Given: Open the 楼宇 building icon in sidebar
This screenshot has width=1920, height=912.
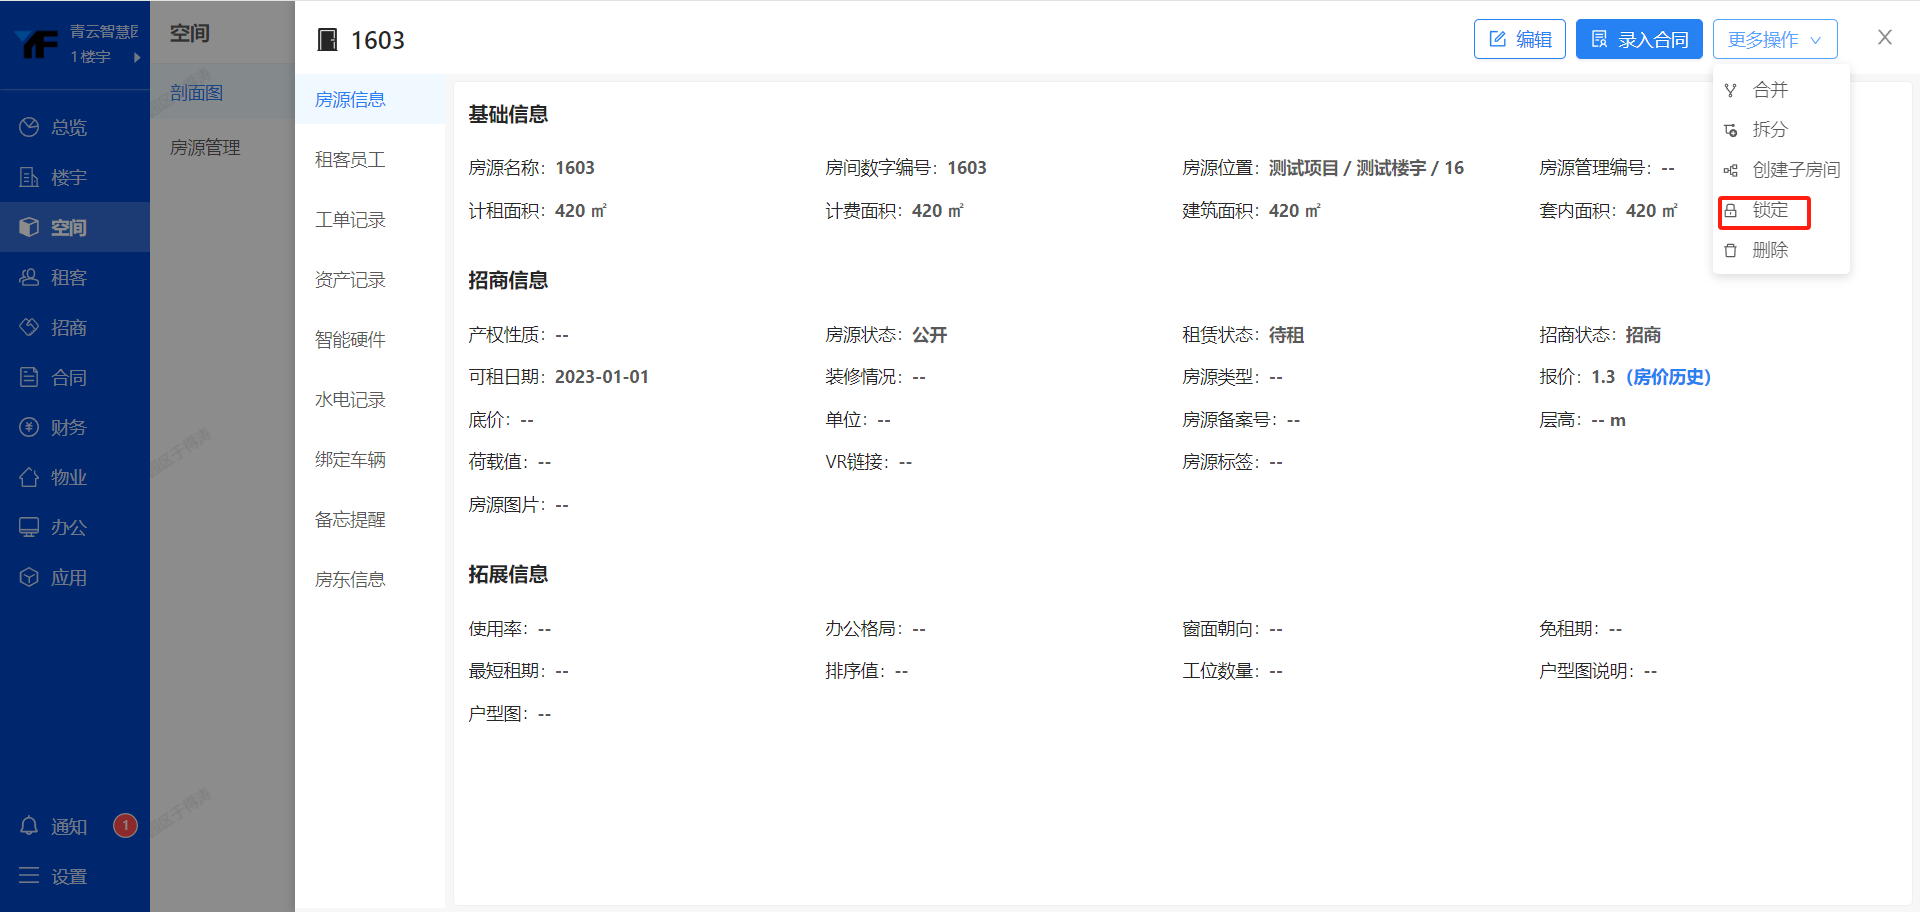Looking at the screenshot, I should [29, 177].
